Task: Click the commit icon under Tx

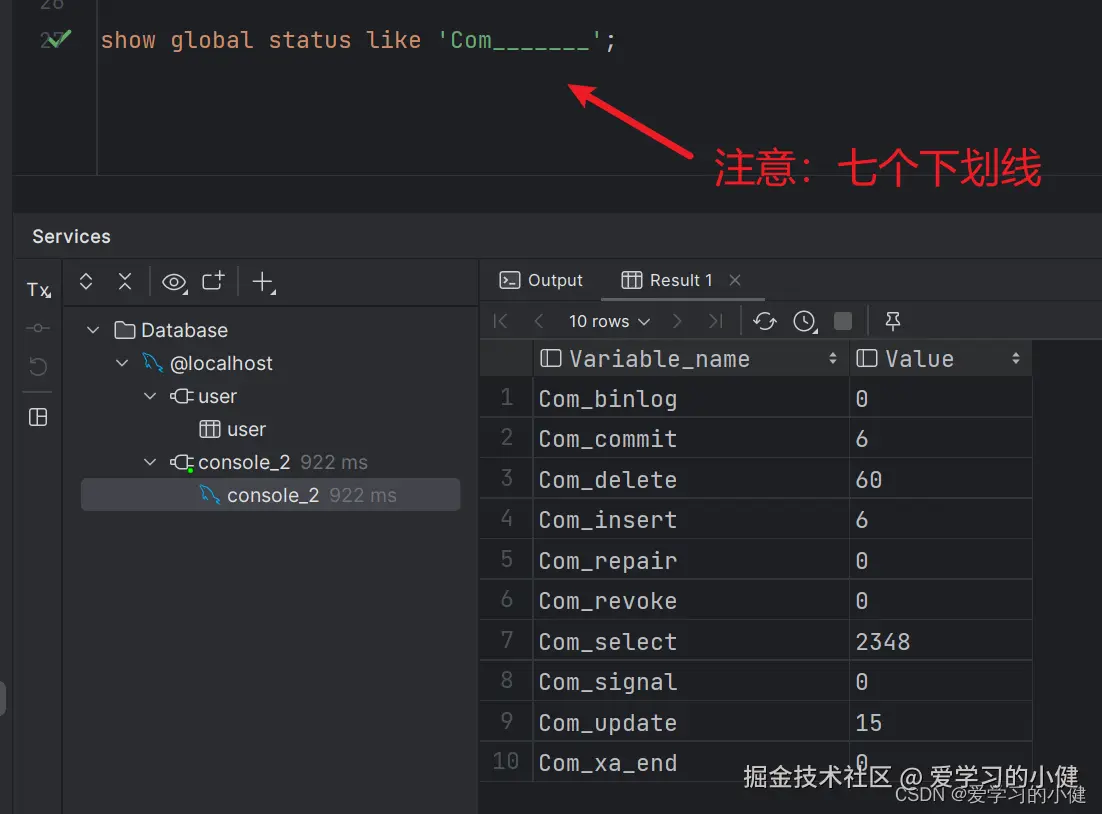Action: tap(38, 328)
